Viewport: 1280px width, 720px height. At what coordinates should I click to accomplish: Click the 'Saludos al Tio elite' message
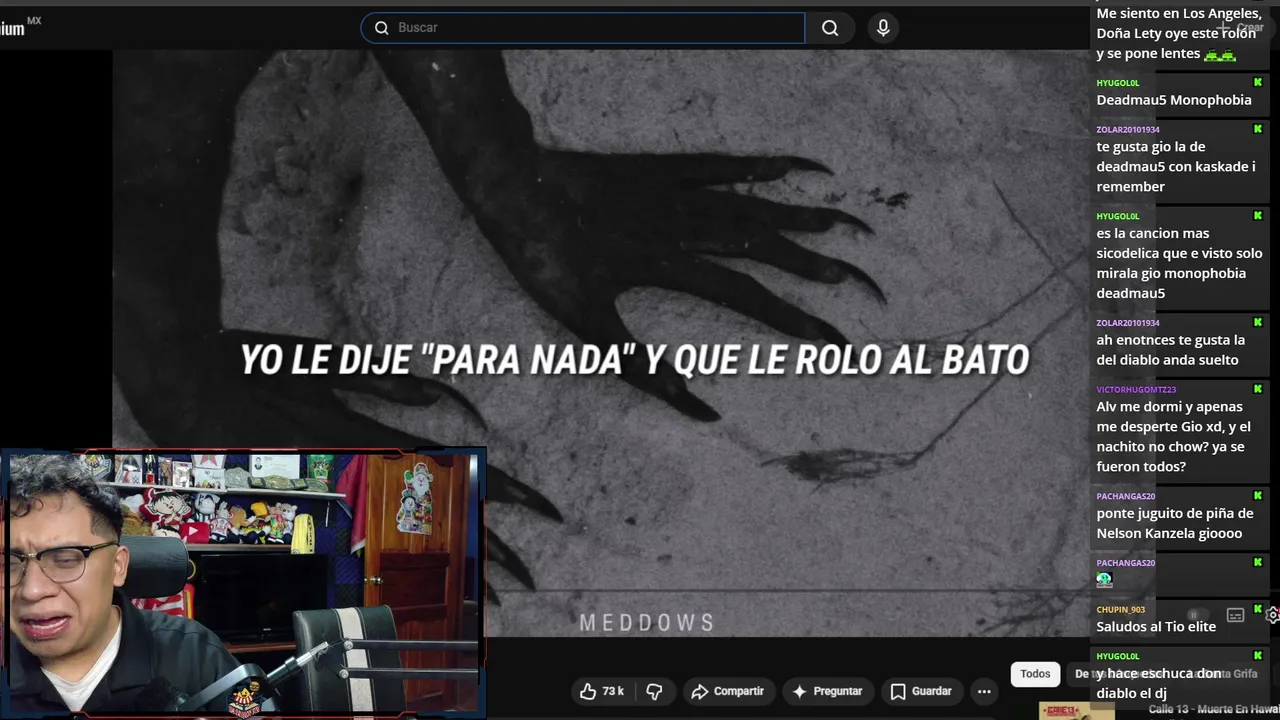point(1156,627)
